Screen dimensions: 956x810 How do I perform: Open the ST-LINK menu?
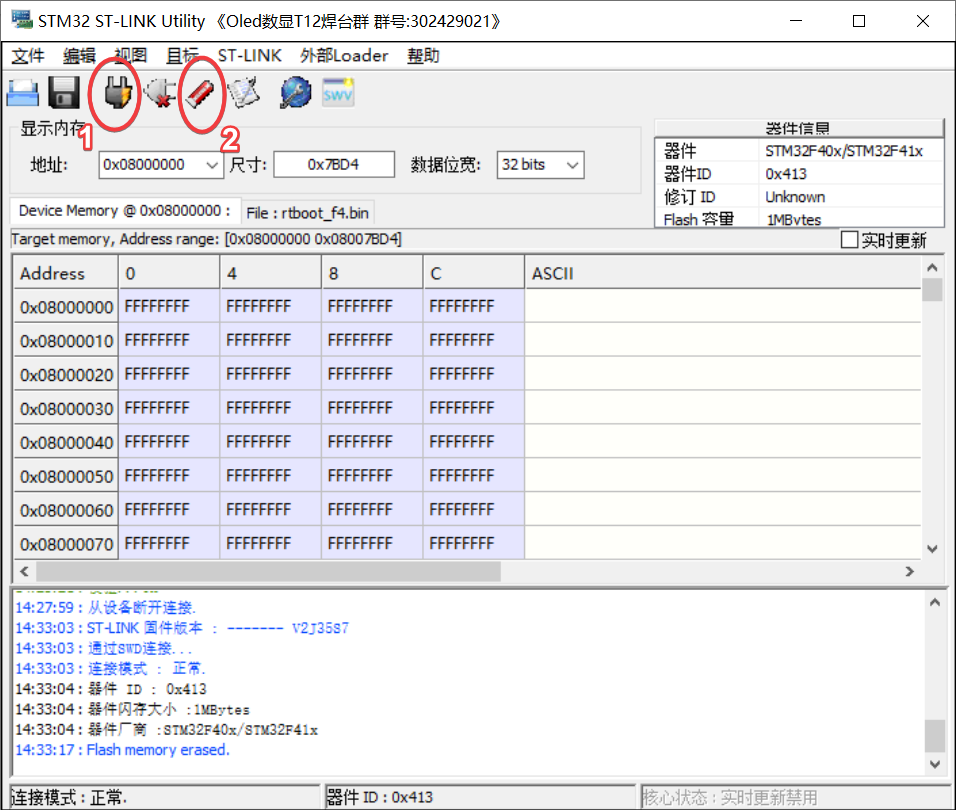(x=249, y=56)
